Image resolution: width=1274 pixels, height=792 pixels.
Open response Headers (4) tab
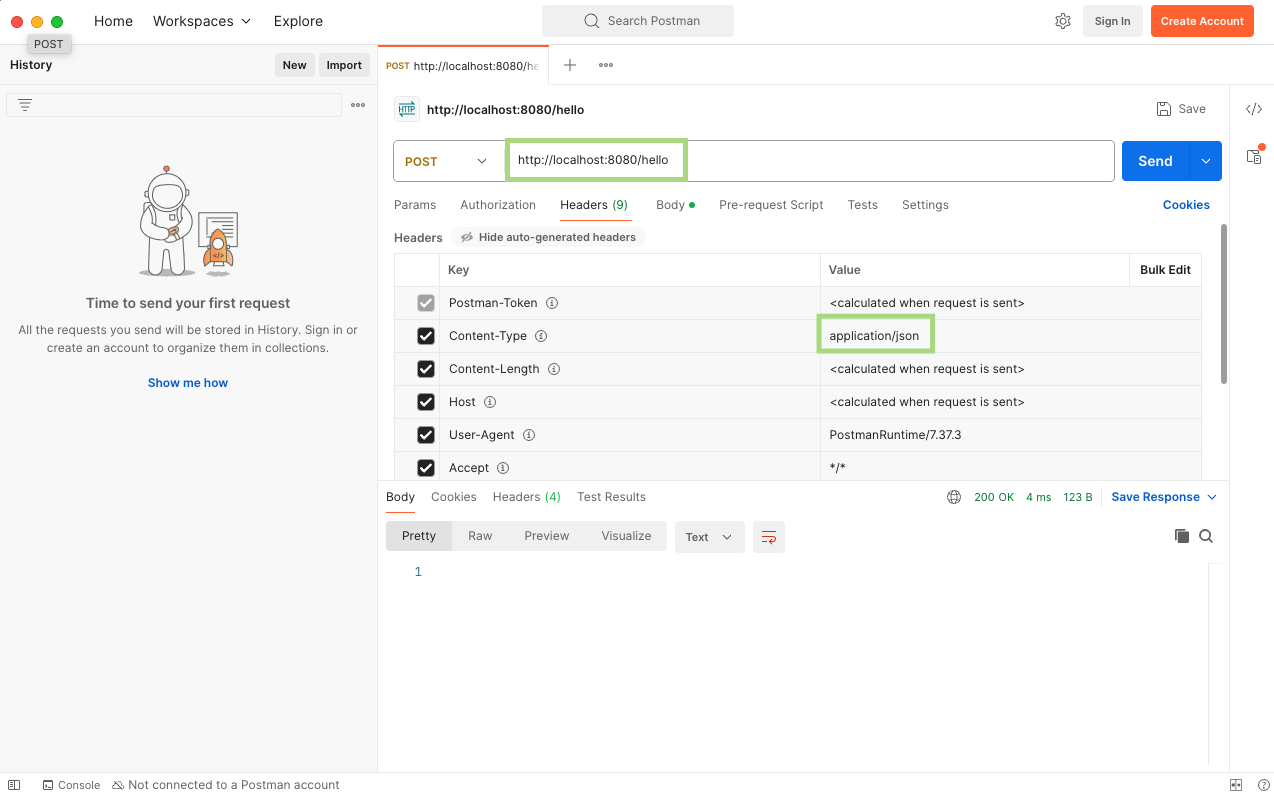[526, 497]
